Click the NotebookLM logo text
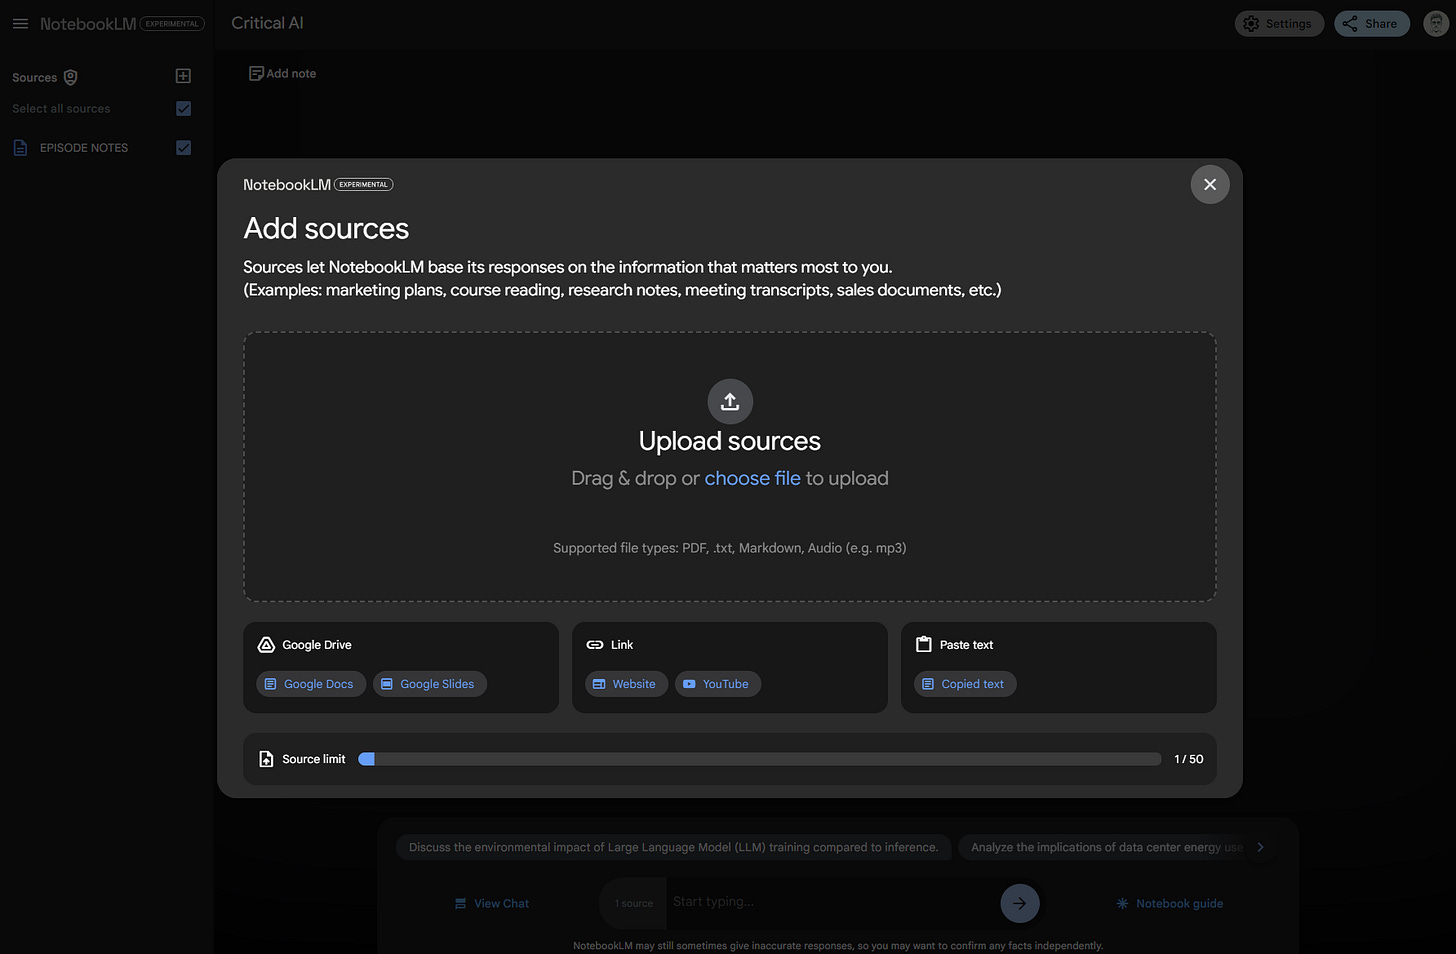 point(88,24)
